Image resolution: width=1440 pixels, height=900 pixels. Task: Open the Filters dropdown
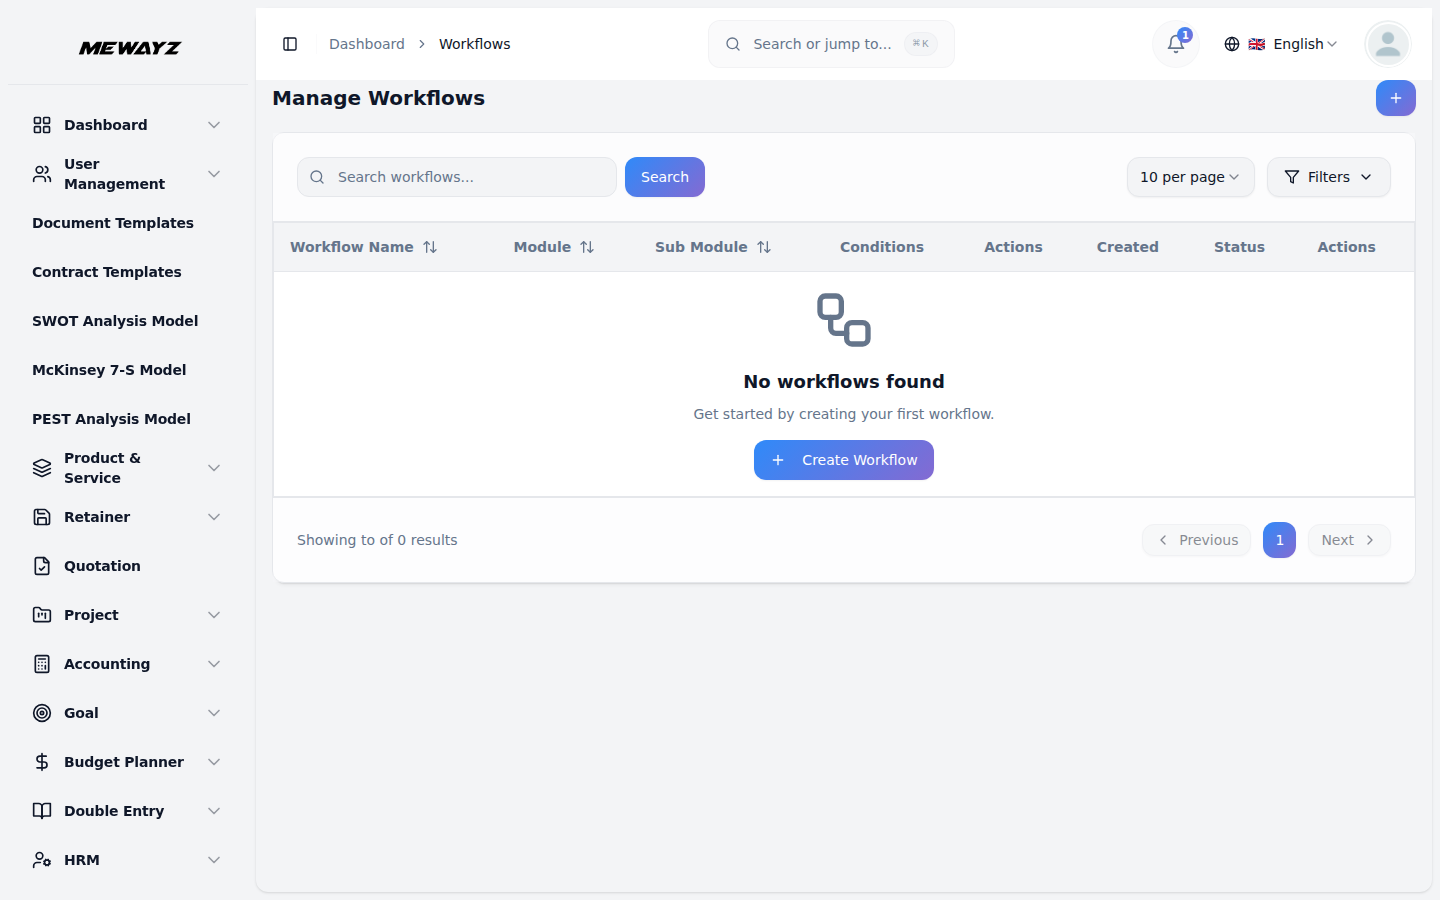[1328, 177]
